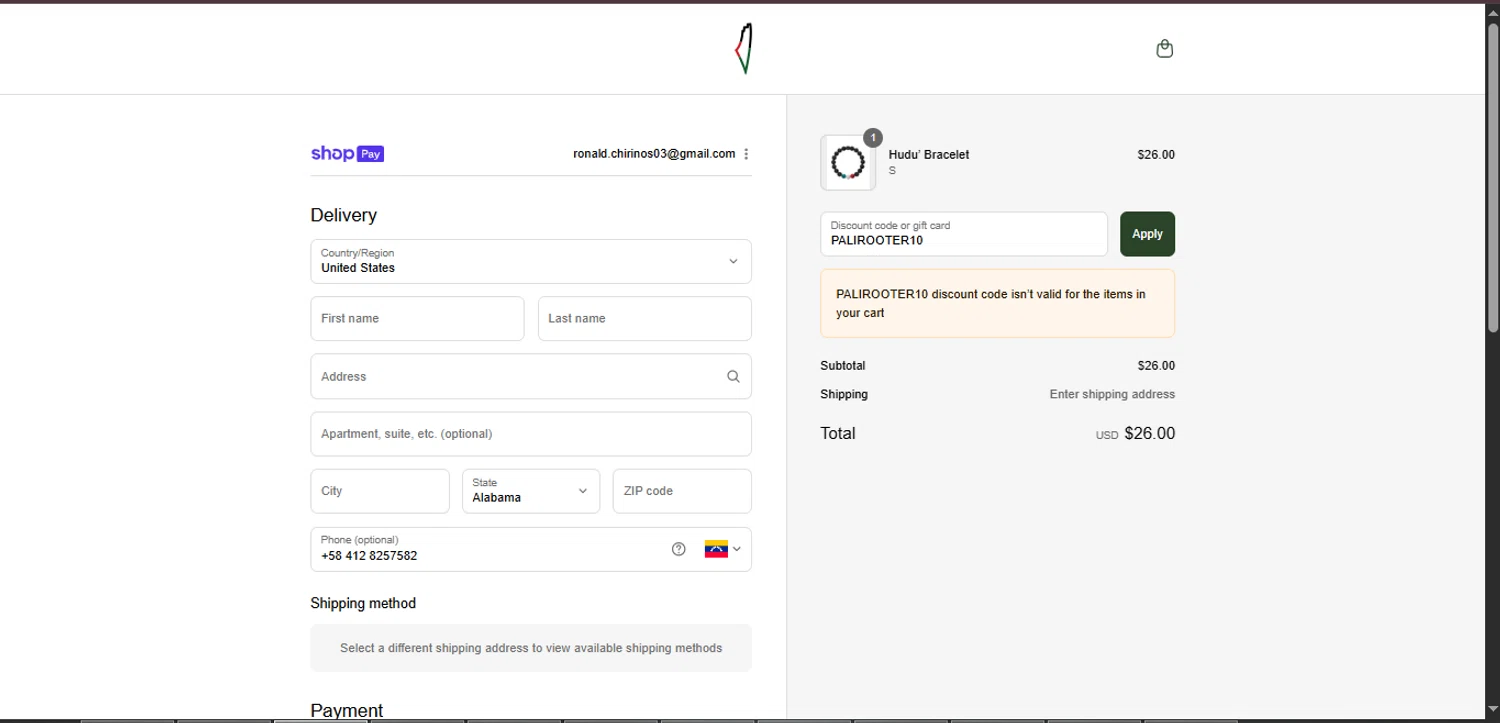Screen dimensions: 1500x723
Task: Click the Payment section heading
Action: (347, 711)
